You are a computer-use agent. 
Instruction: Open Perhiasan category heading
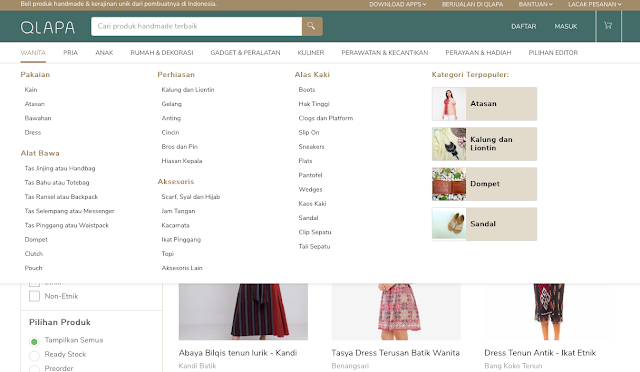[176, 75]
